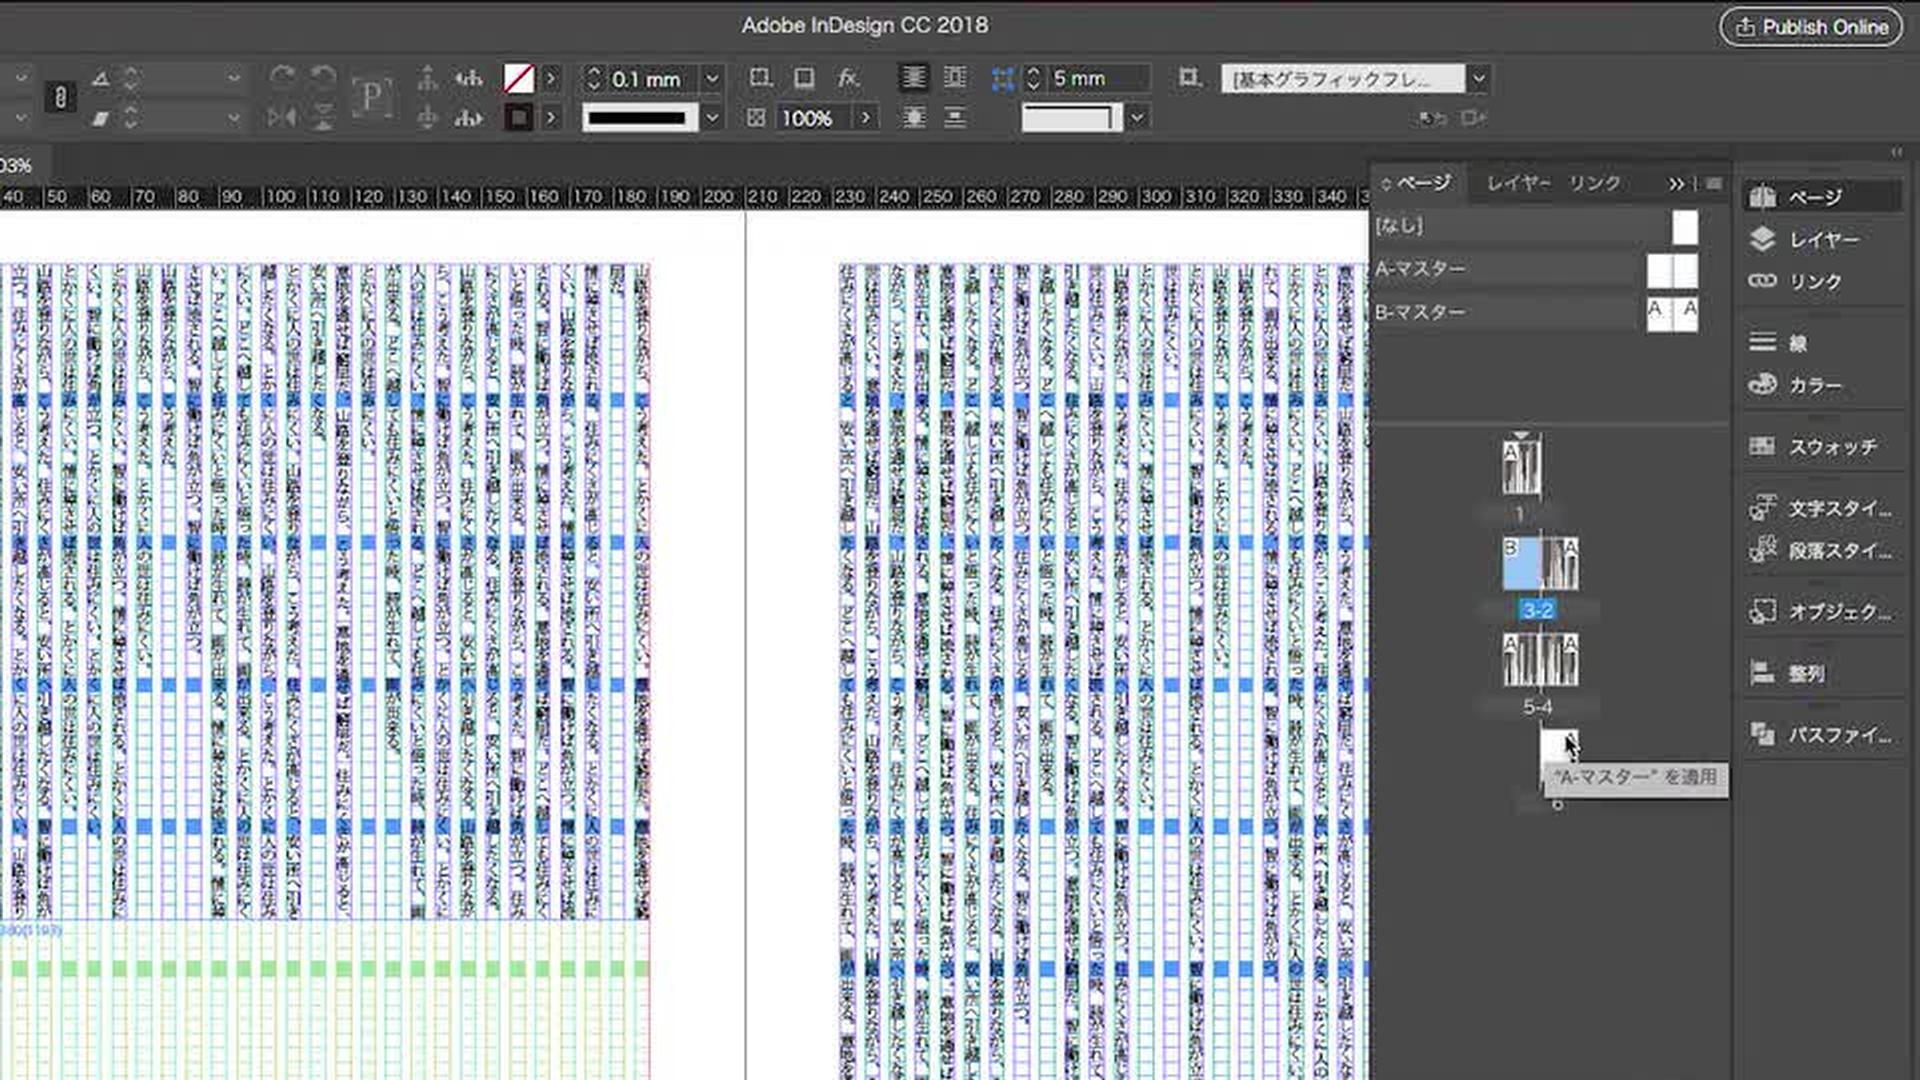Open the stroke weight 0.1 mm dropdown
Viewport: 1920px width, 1080px height.
[x=712, y=78]
